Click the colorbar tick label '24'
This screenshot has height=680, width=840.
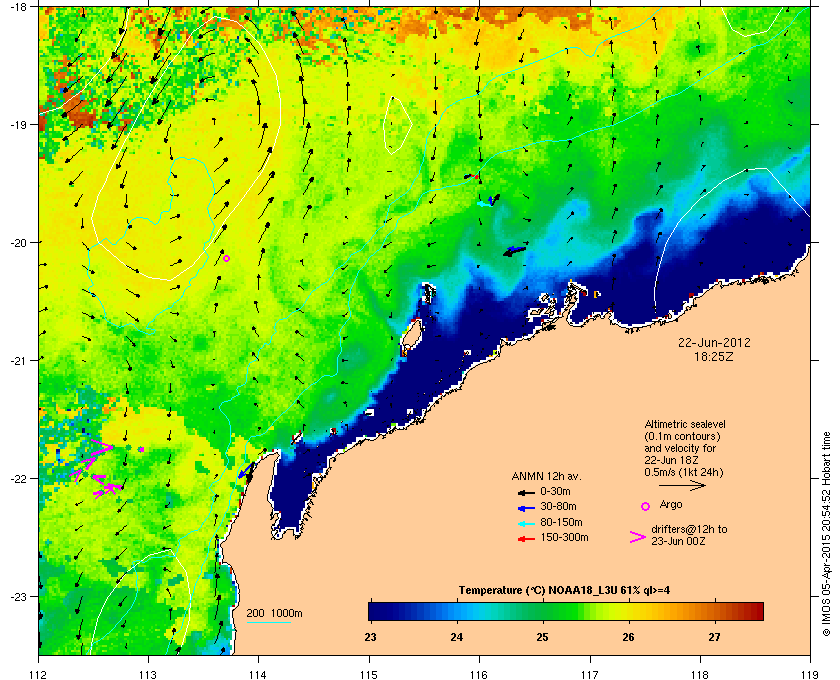(456, 637)
